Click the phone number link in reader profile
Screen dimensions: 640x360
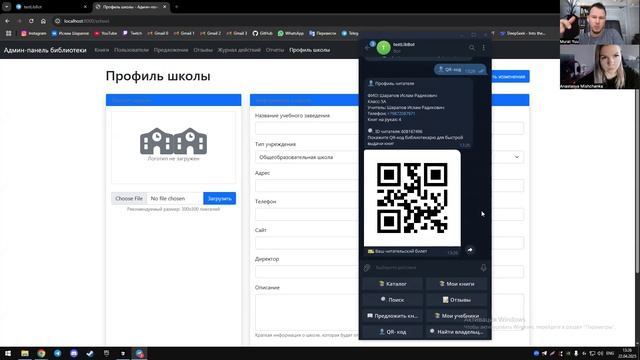click(401, 113)
